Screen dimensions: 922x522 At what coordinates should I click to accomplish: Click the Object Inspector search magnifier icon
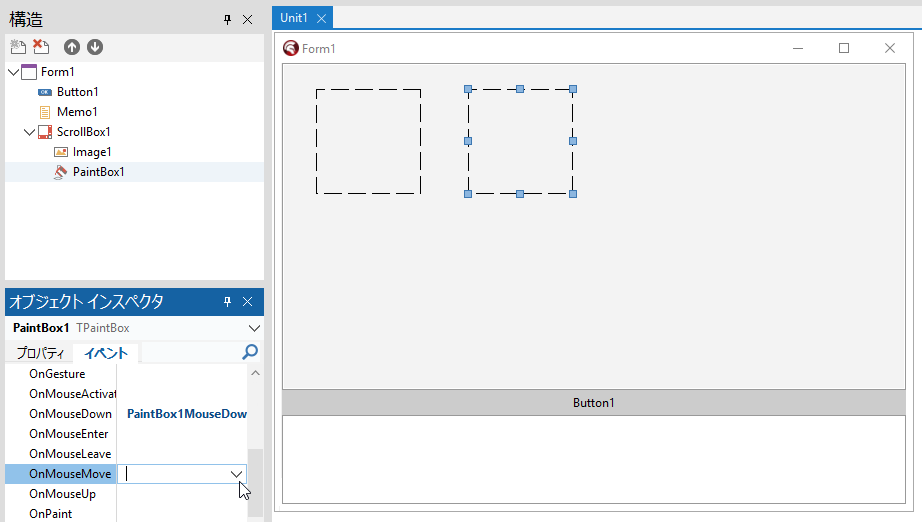point(250,352)
